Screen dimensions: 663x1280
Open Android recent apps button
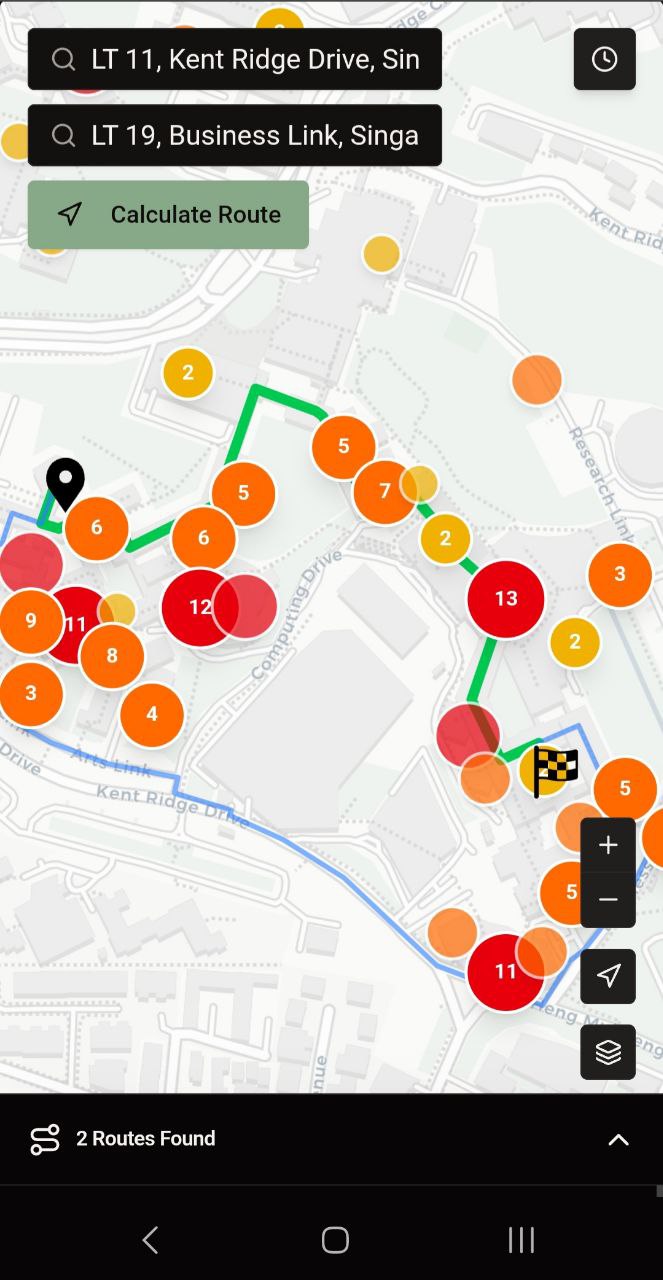click(x=521, y=1240)
